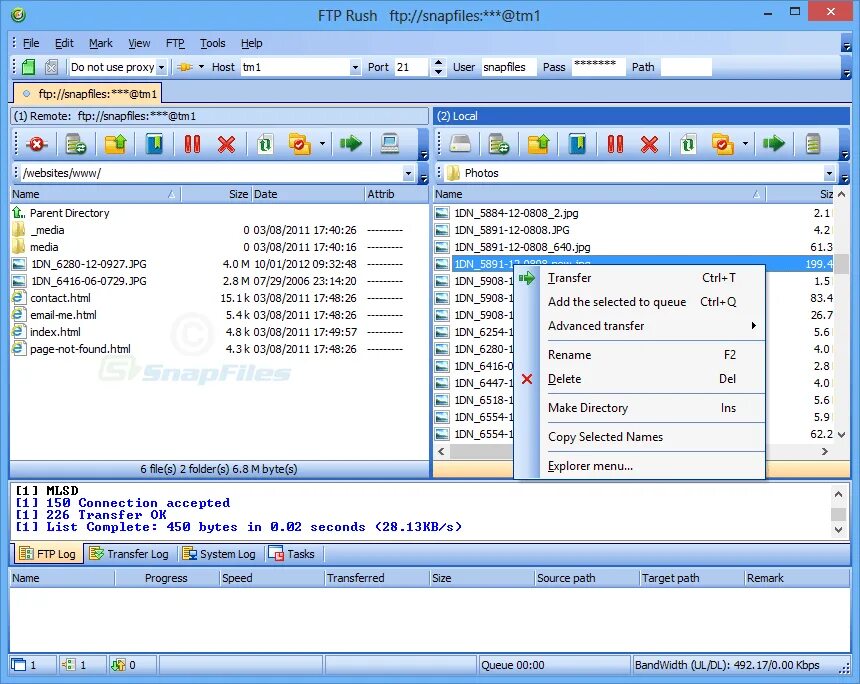
Task: Switch to the Transfer Log tab
Action: [x=129, y=554]
